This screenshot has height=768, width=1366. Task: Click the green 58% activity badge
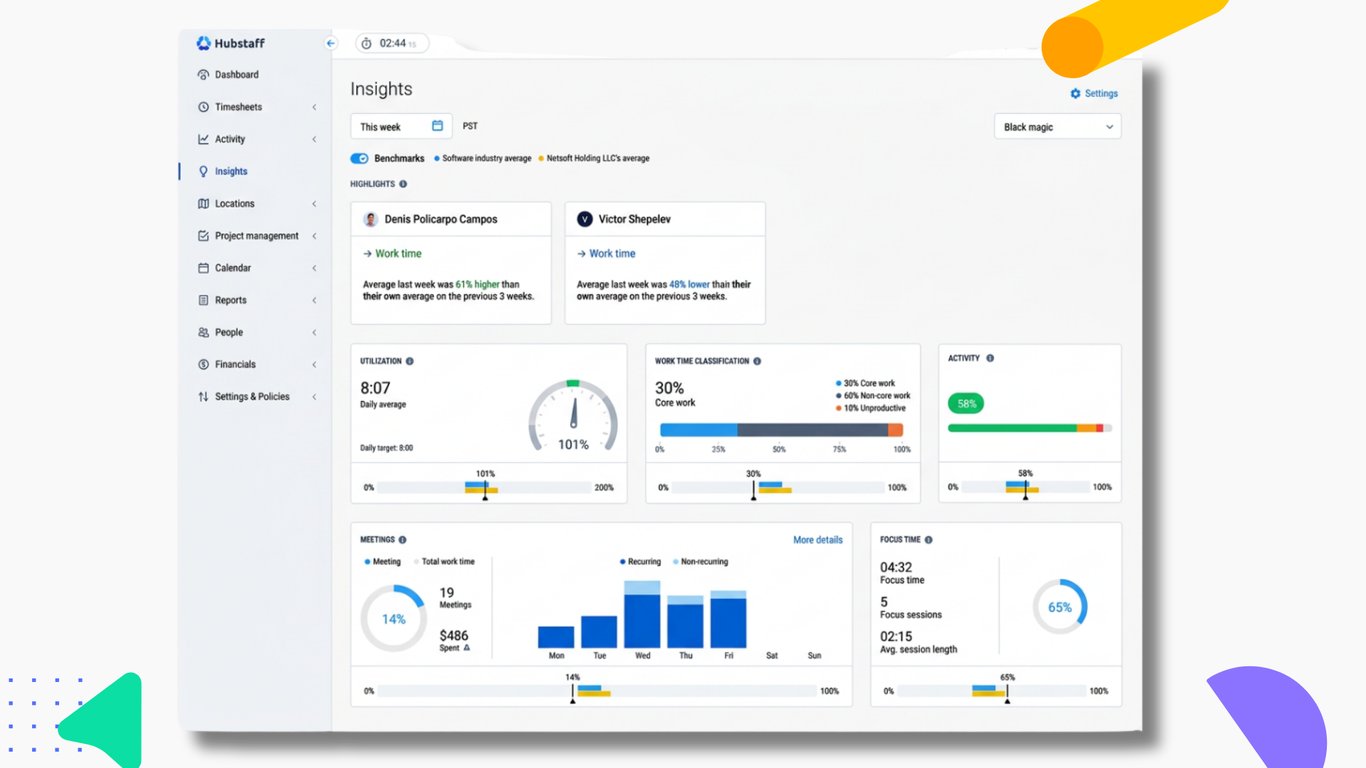[966, 404]
